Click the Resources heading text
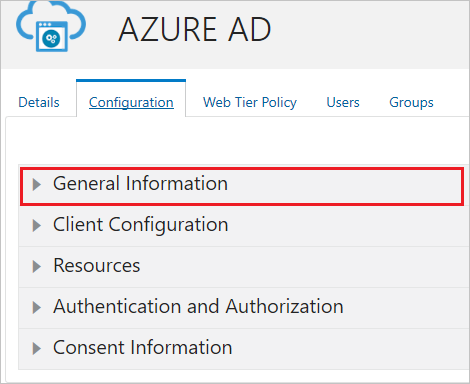This screenshot has width=470, height=384. (x=97, y=265)
